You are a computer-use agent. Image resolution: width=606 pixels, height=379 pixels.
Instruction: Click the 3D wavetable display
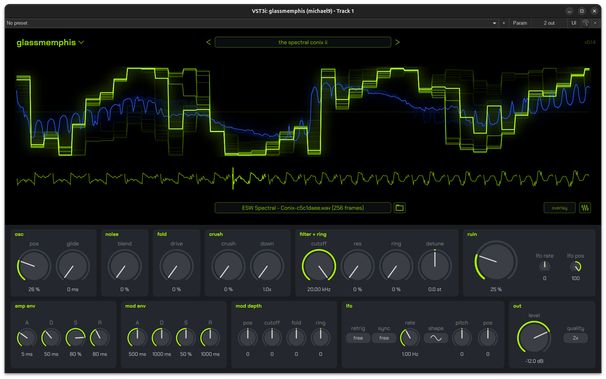[x=303, y=111]
